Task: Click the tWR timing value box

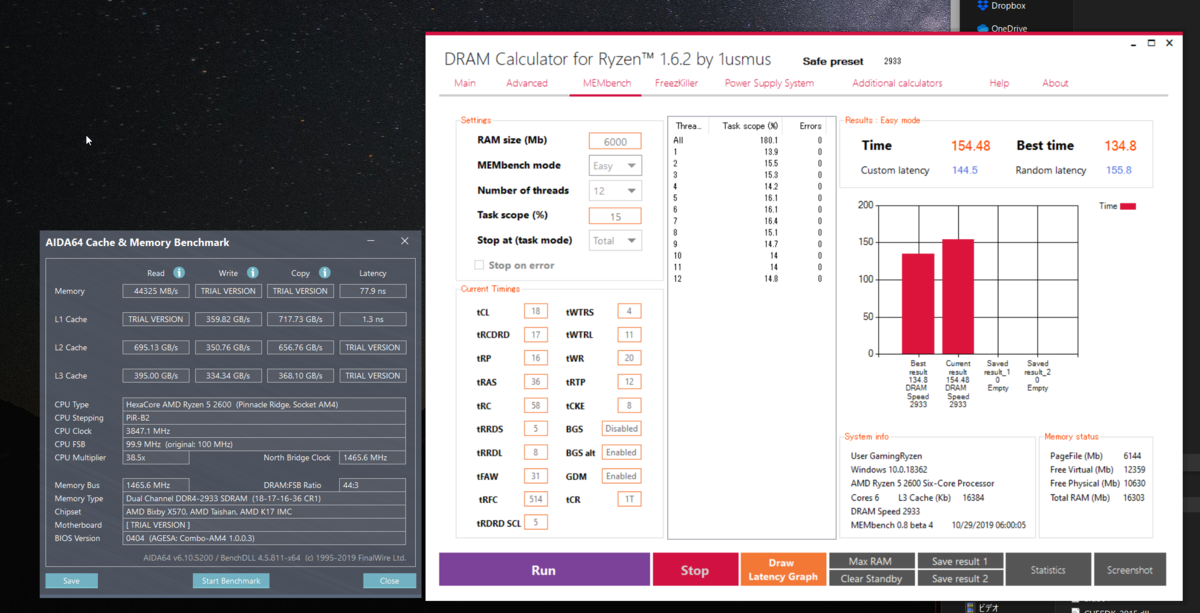Action: (x=629, y=358)
